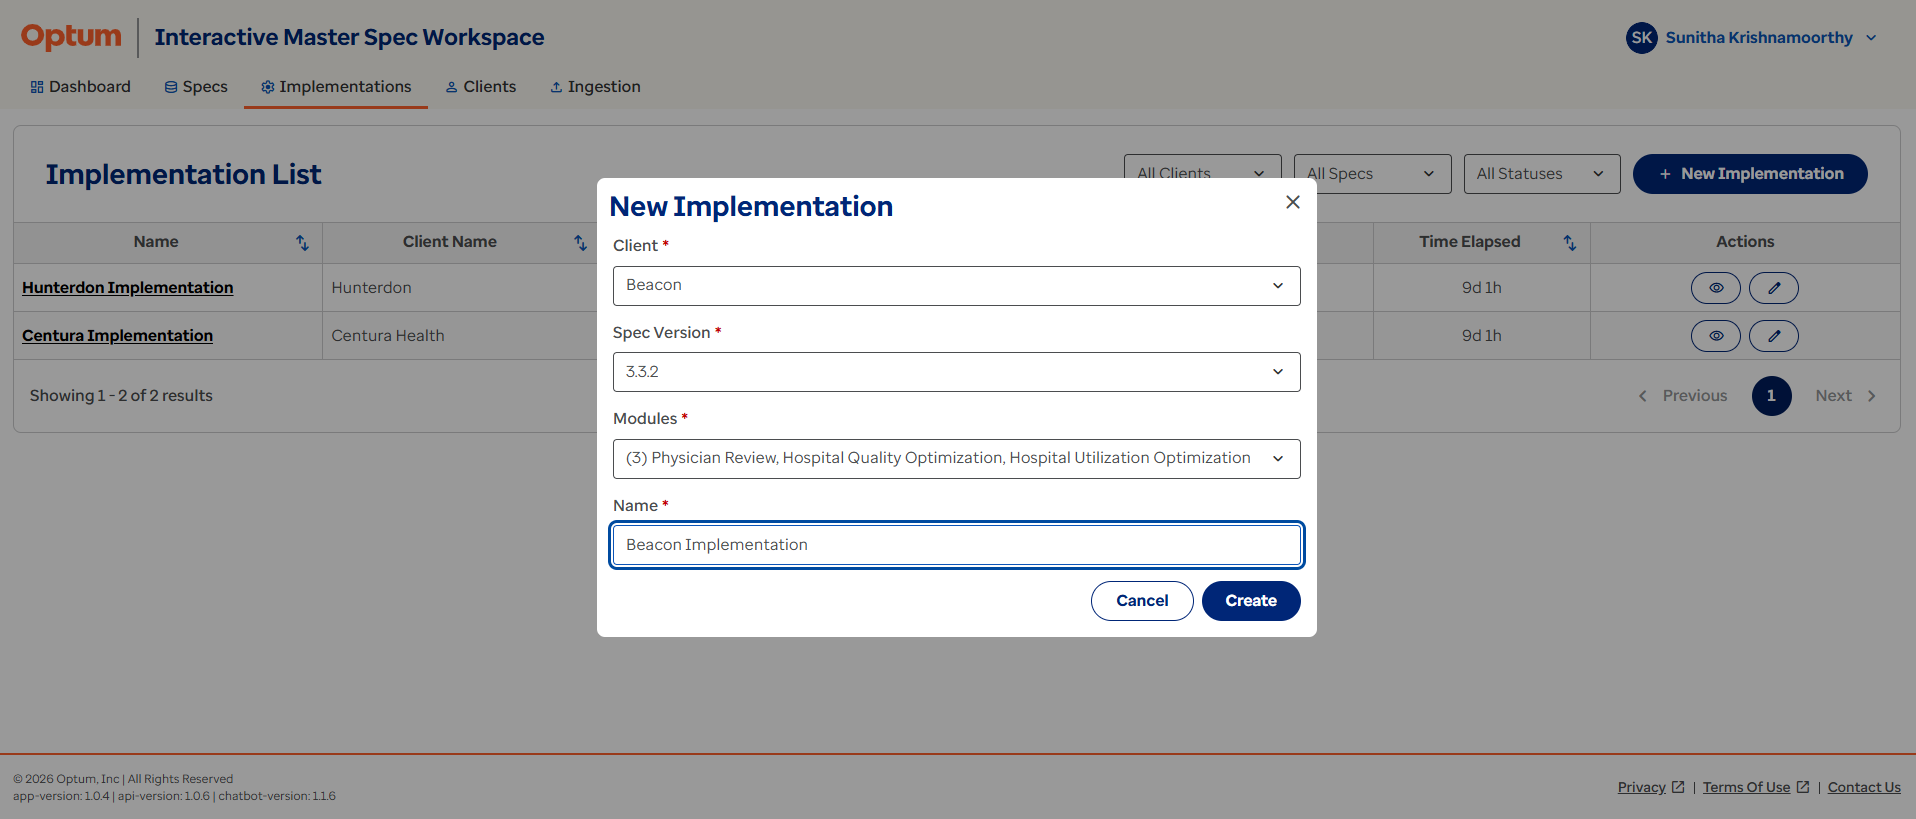
Task: Select page 1 in pagination
Action: (x=1771, y=396)
